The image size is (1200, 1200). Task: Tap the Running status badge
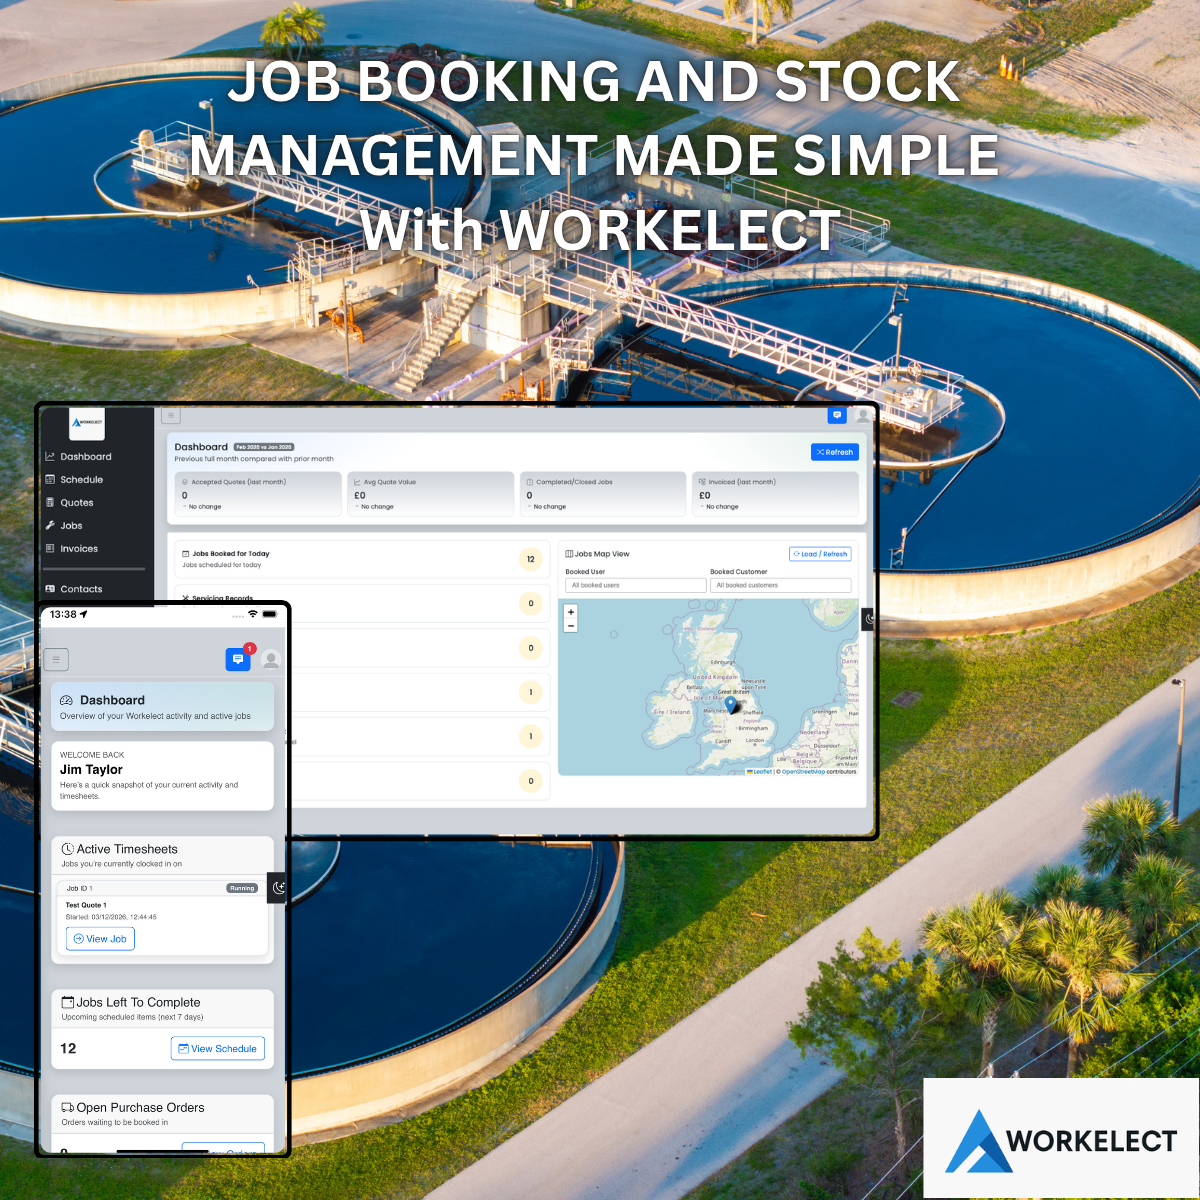coord(242,888)
